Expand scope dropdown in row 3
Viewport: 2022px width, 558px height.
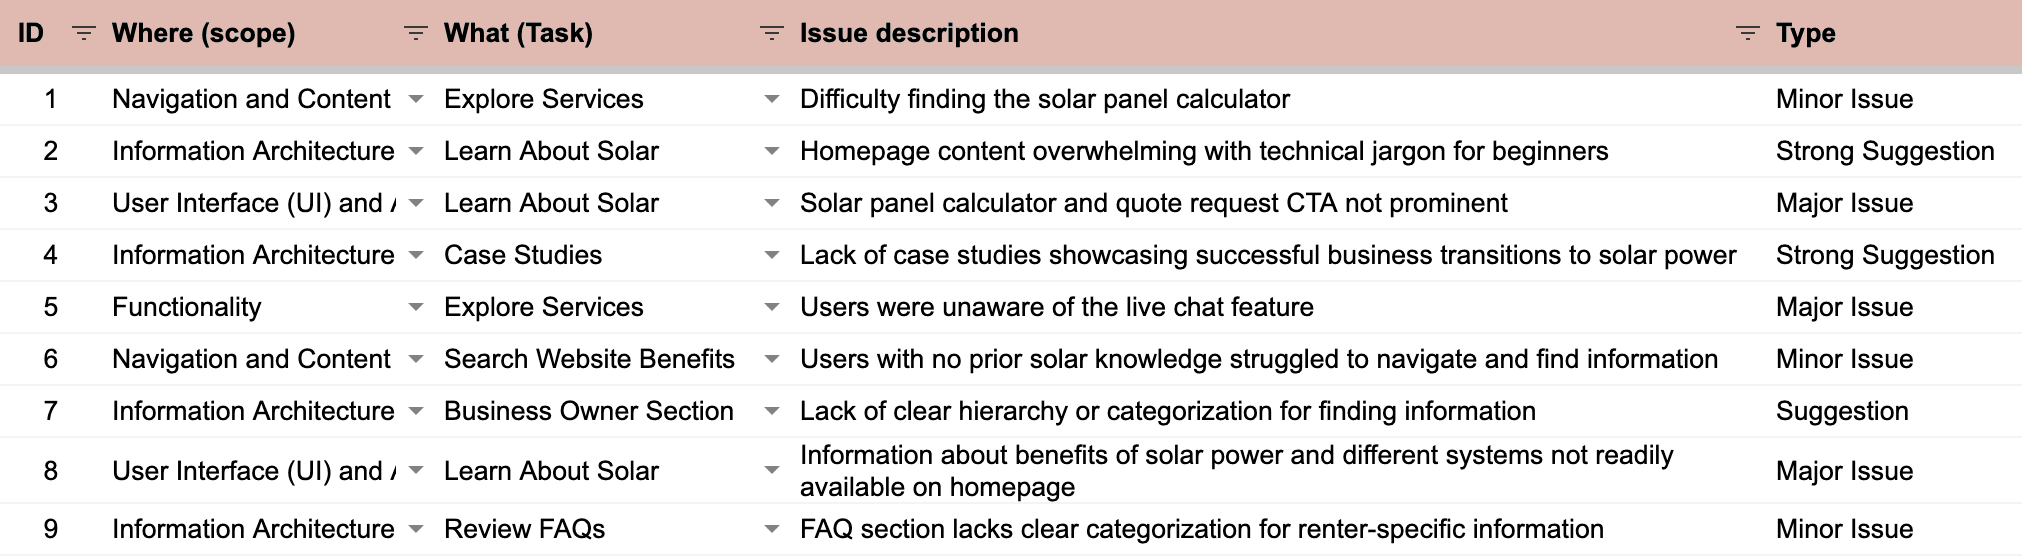point(416,203)
